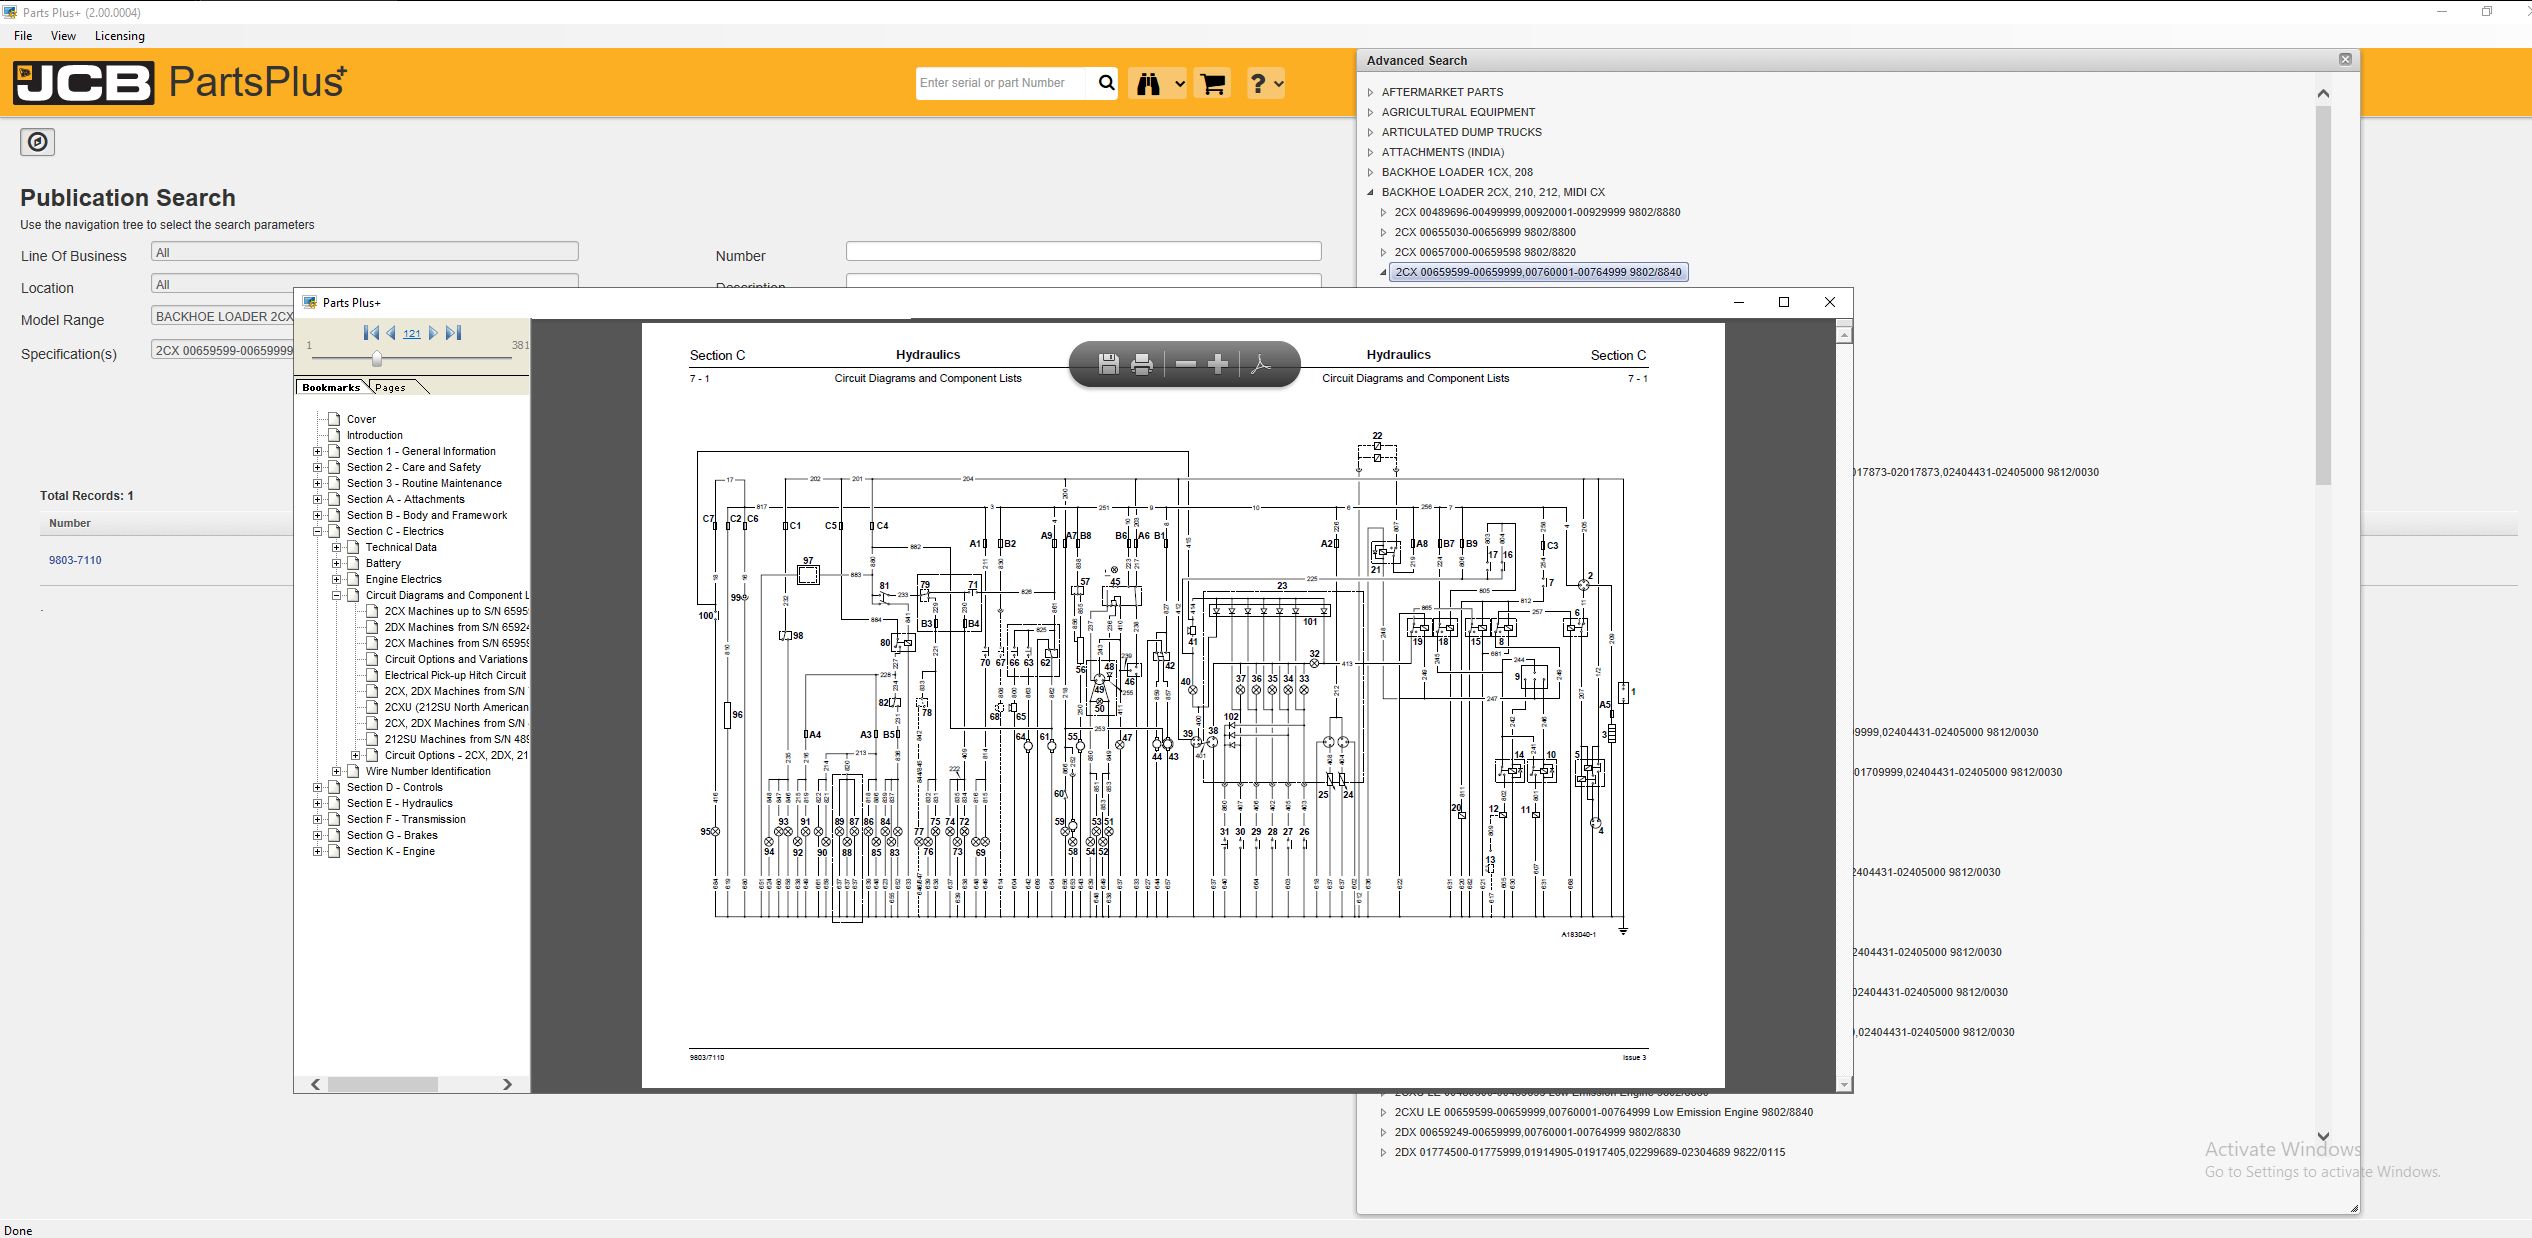The image size is (2532, 1238).
Task: Open the File menu
Action: [x=22, y=35]
